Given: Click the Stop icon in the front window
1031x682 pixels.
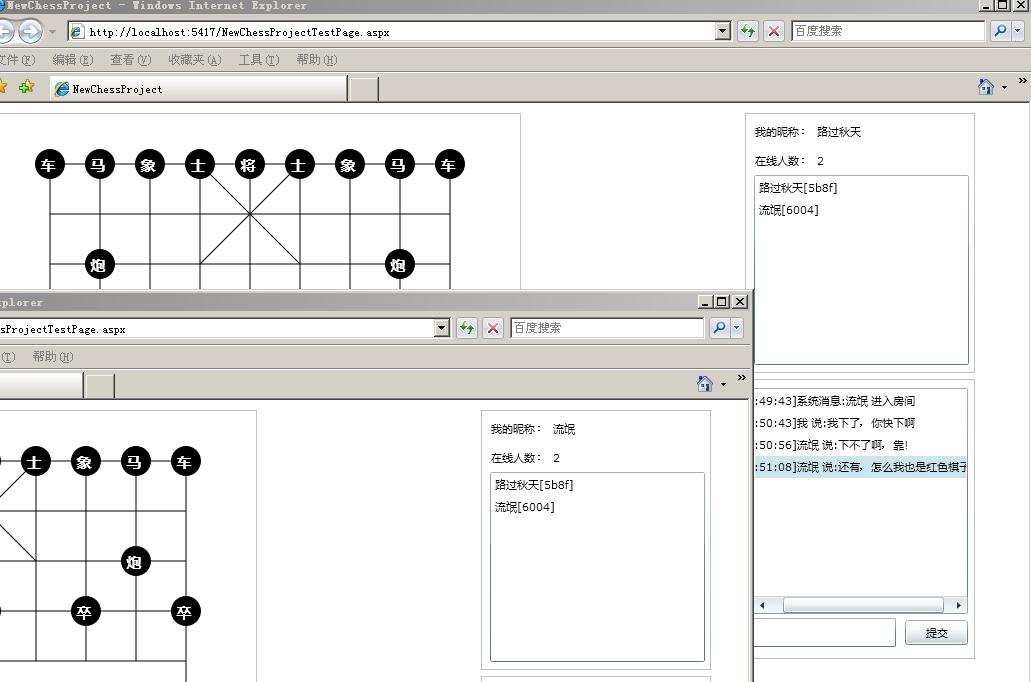Looking at the screenshot, I should click(493, 328).
